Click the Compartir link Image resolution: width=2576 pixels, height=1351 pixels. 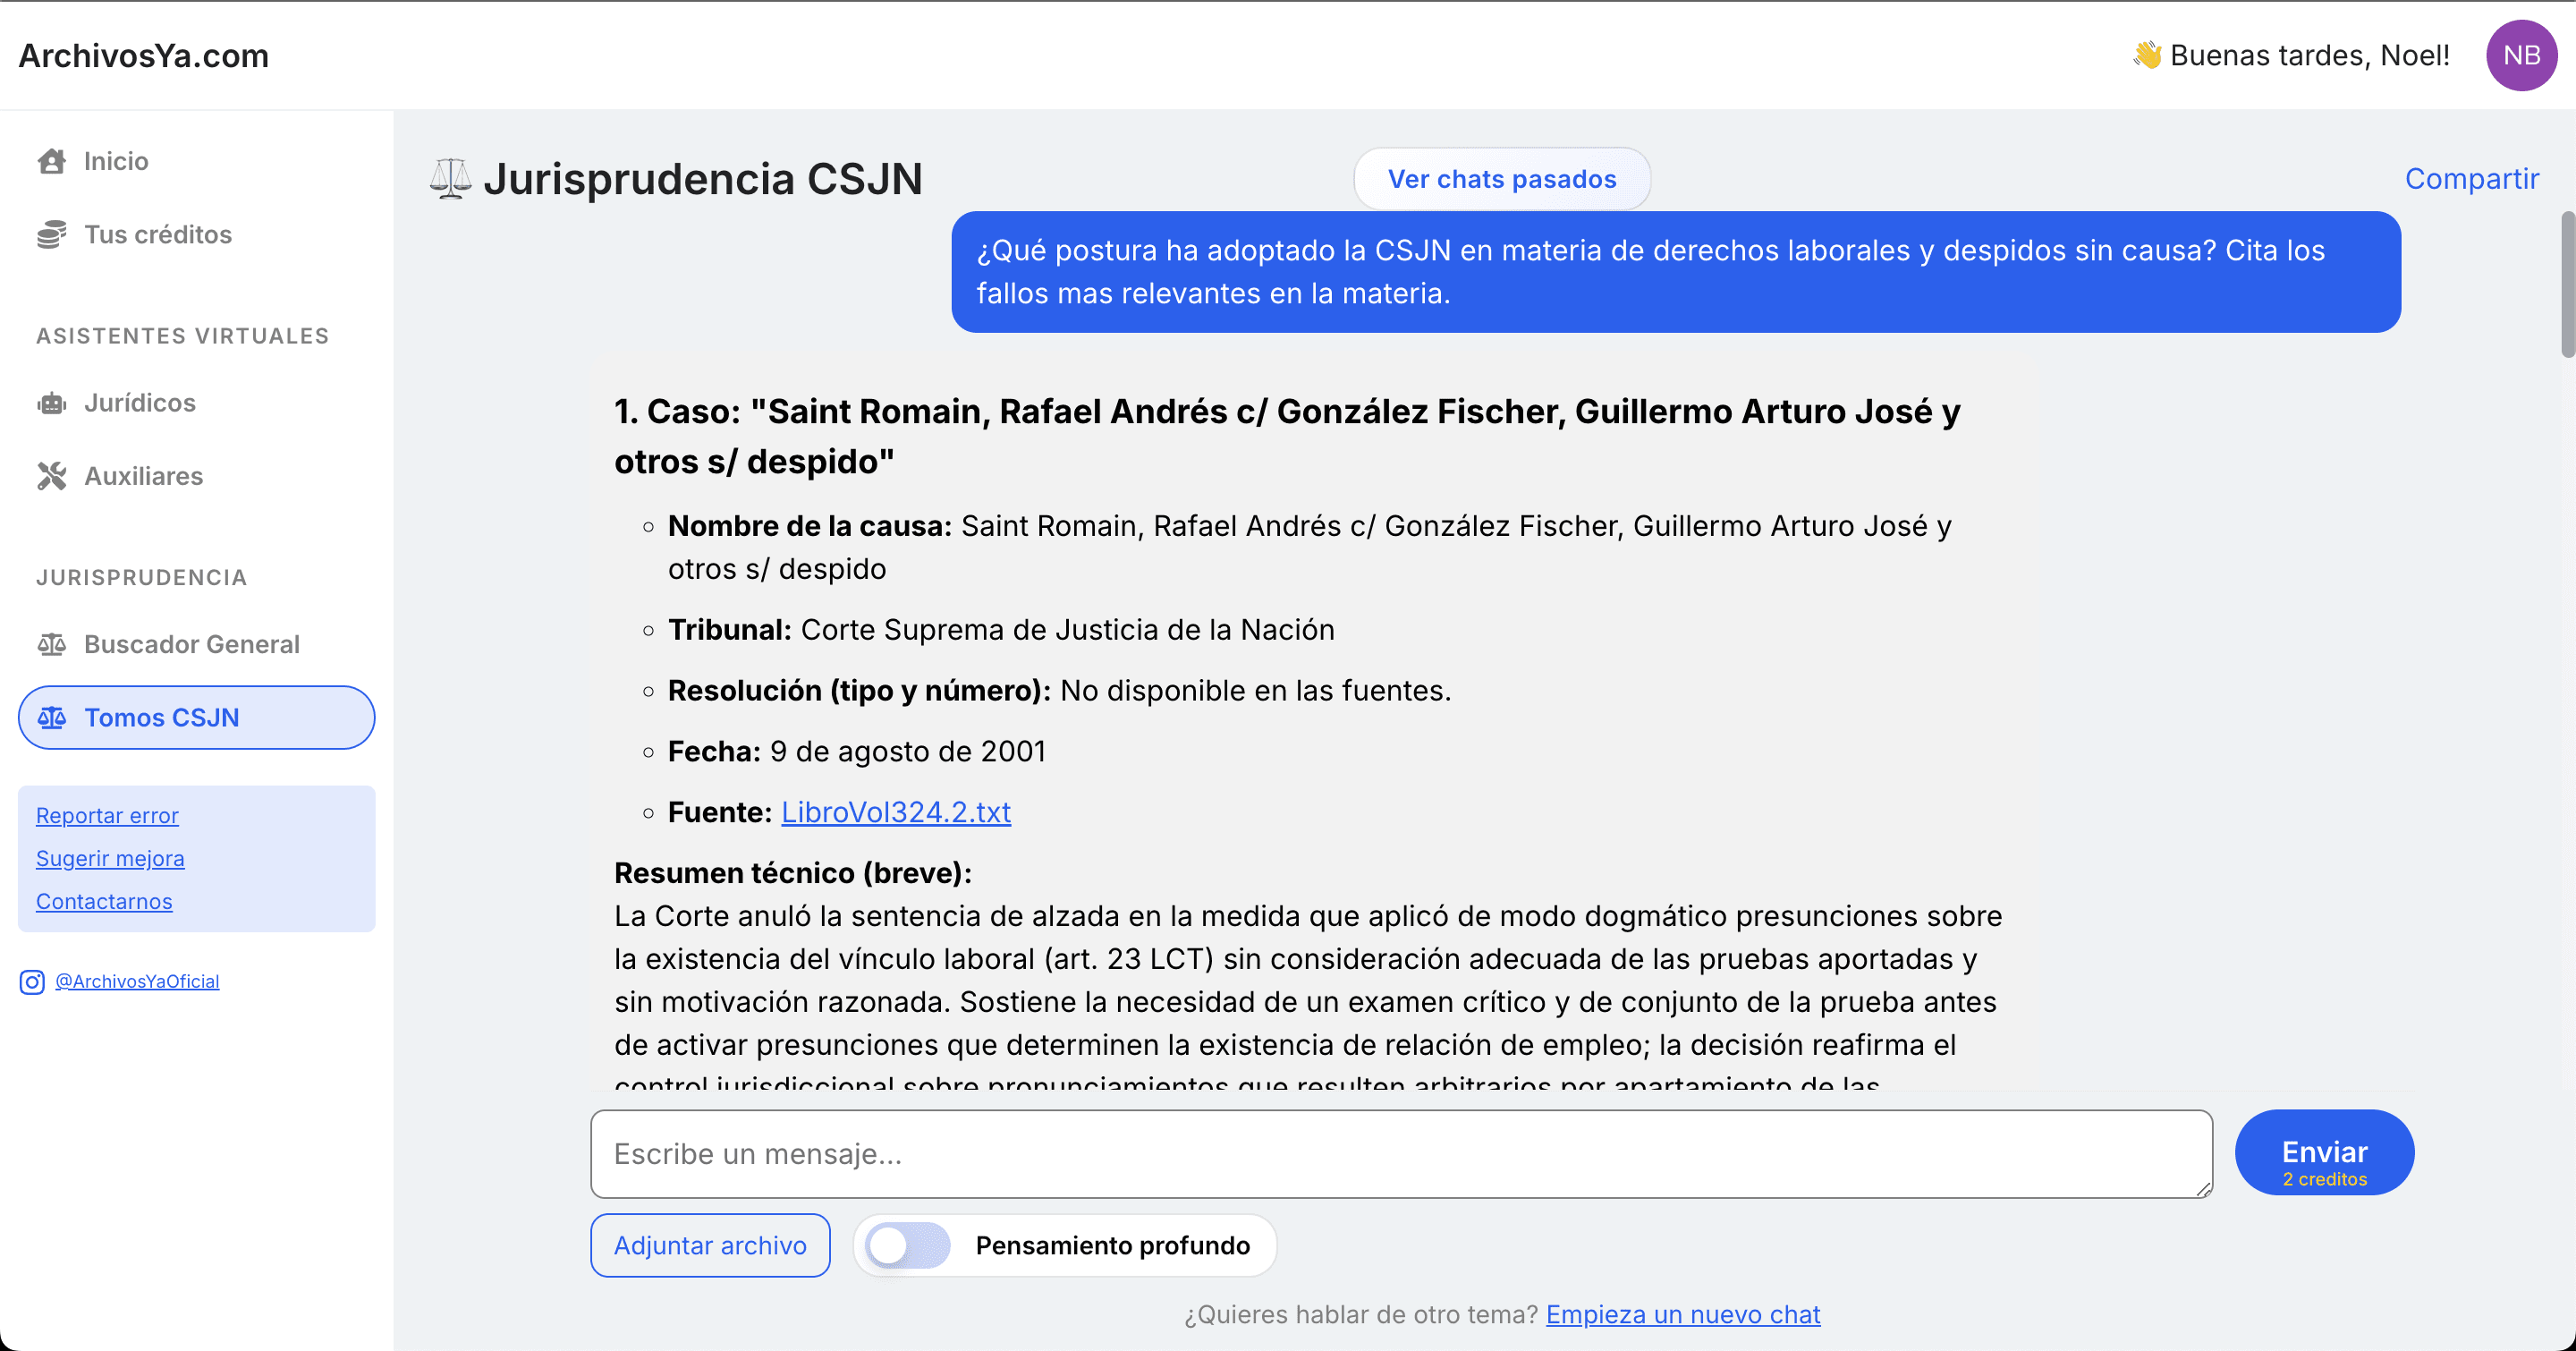pyautogui.click(x=2472, y=179)
